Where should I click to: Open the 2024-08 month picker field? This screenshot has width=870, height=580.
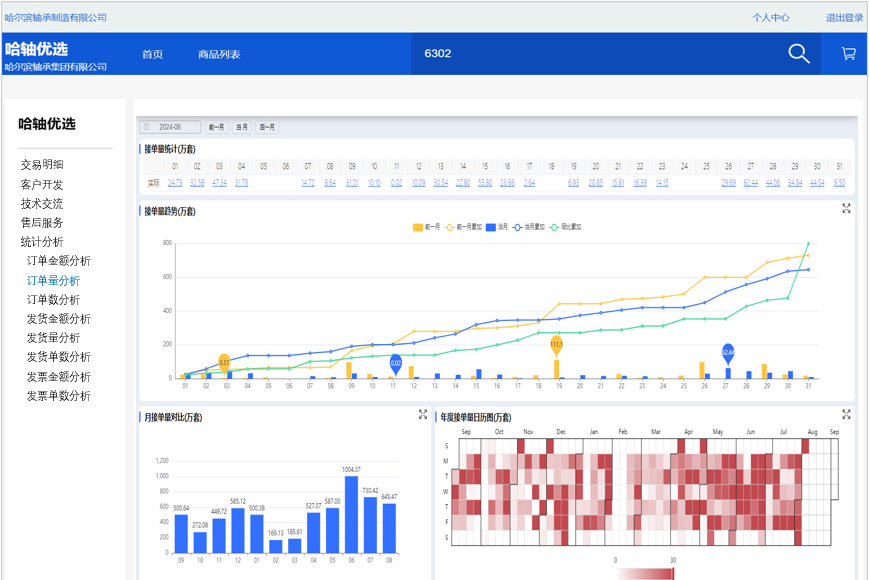(170, 127)
